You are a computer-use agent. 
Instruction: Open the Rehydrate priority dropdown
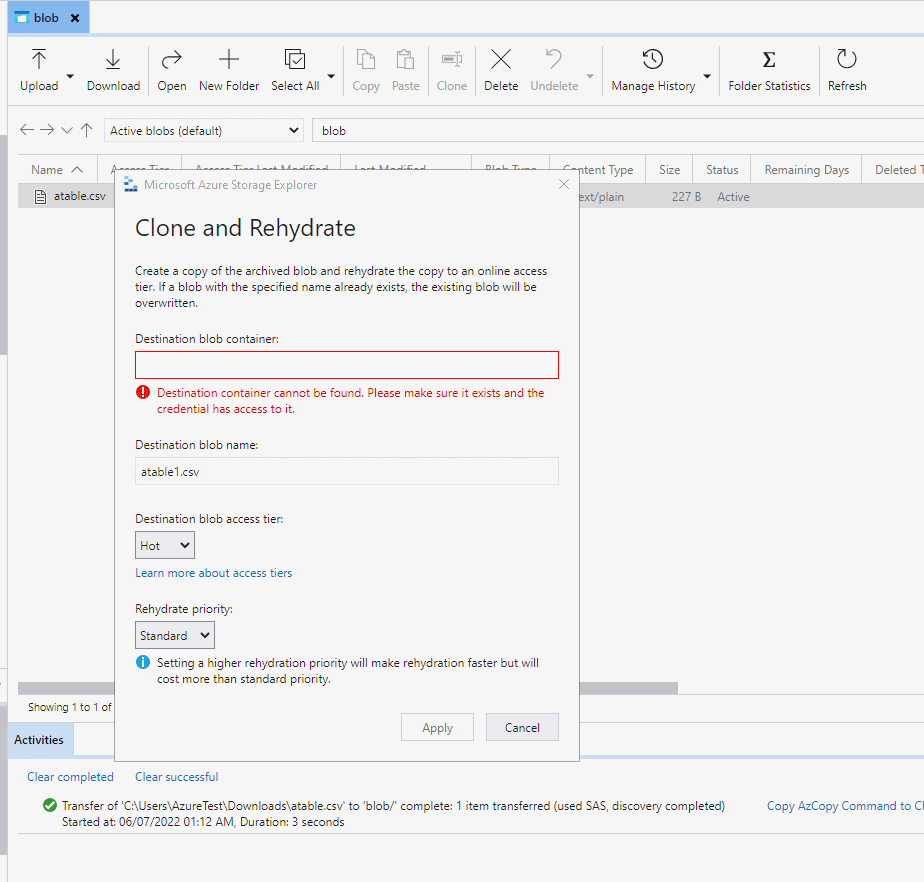click(x=174, y=634)
